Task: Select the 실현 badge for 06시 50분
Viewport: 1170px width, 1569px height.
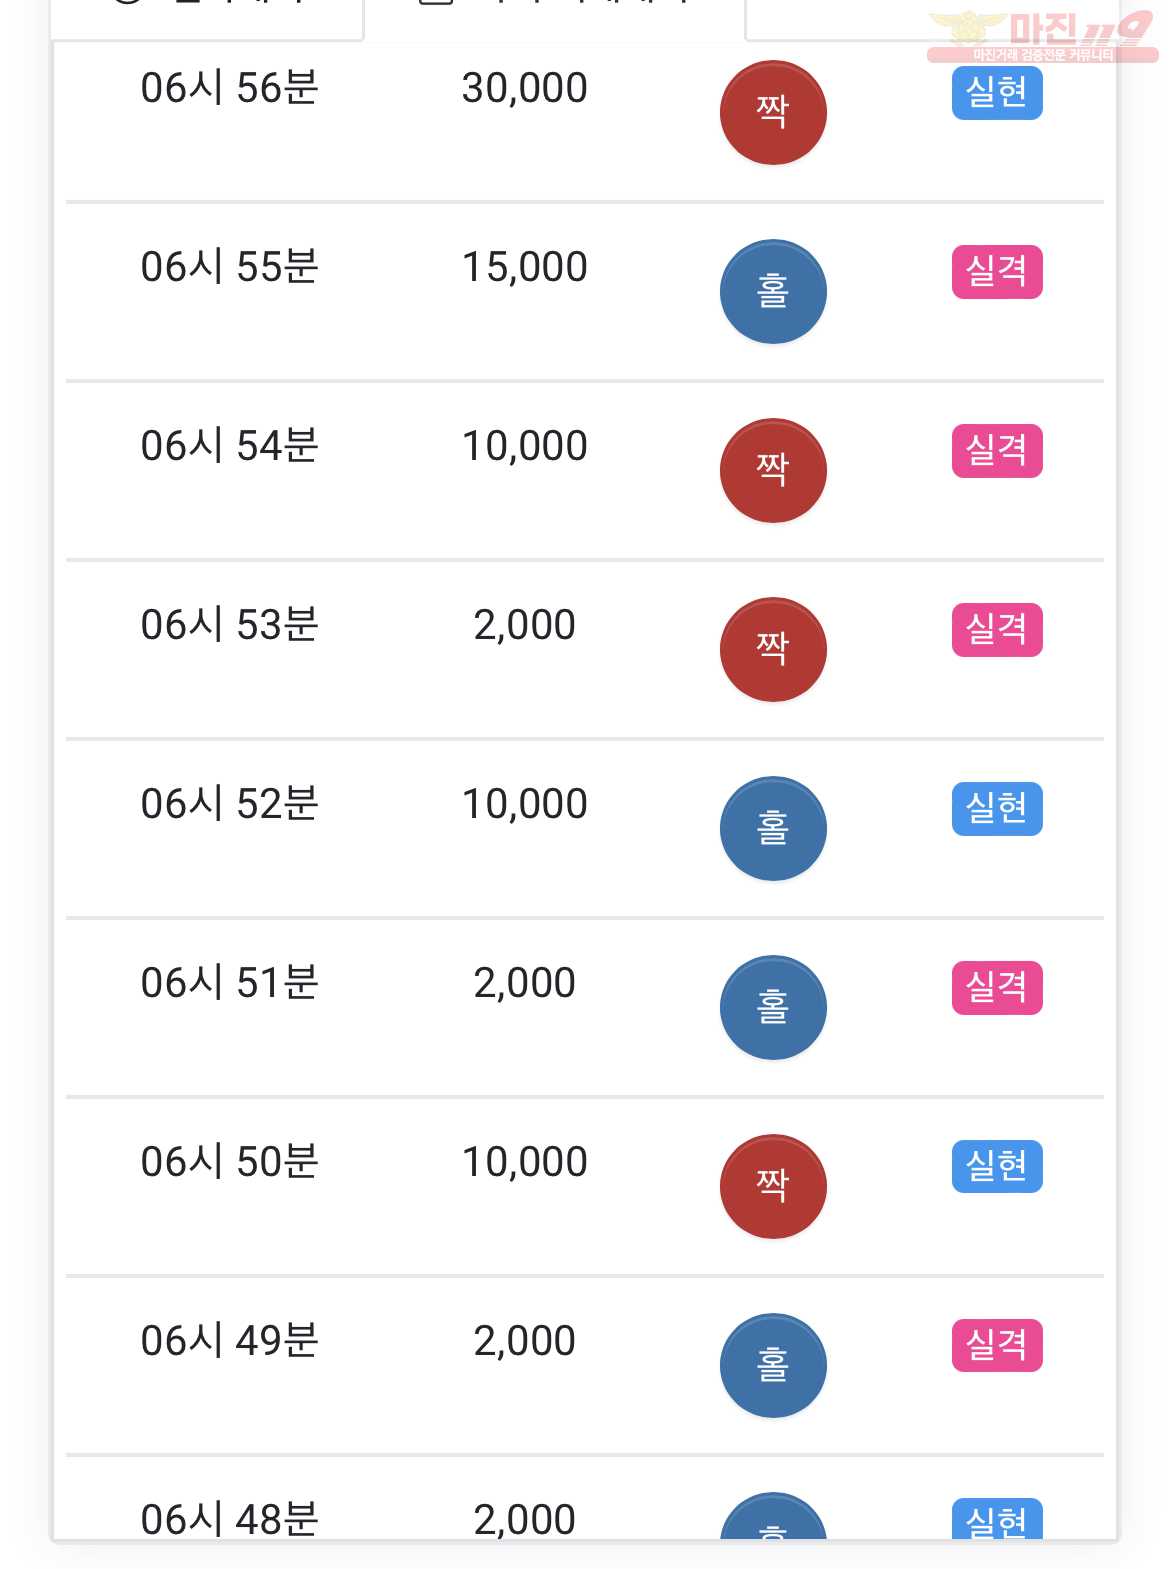Action: [x=997, y=1167]
